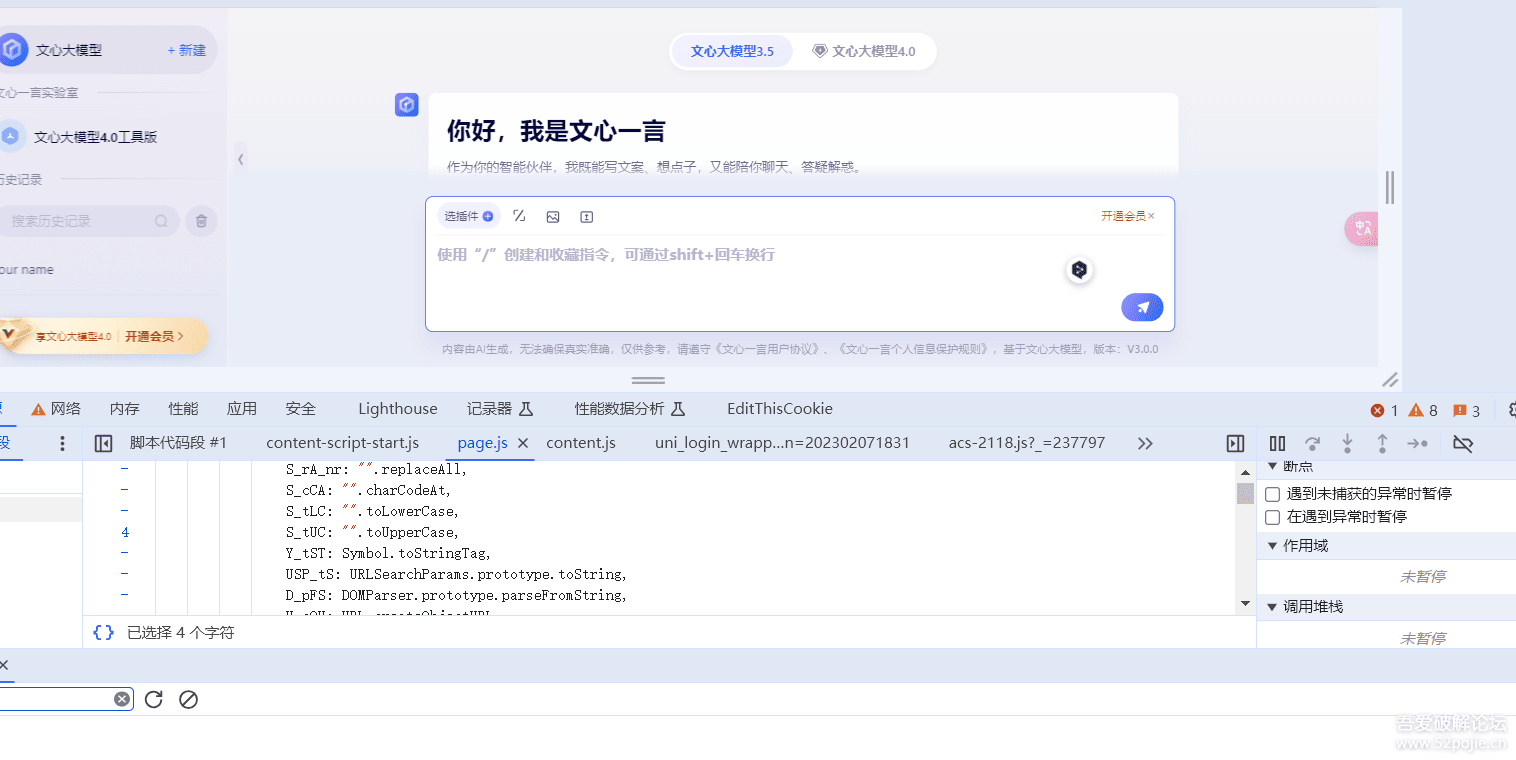
Task: Toggle the debugger sidebar panel icon
Action: tap(1235, 443)
